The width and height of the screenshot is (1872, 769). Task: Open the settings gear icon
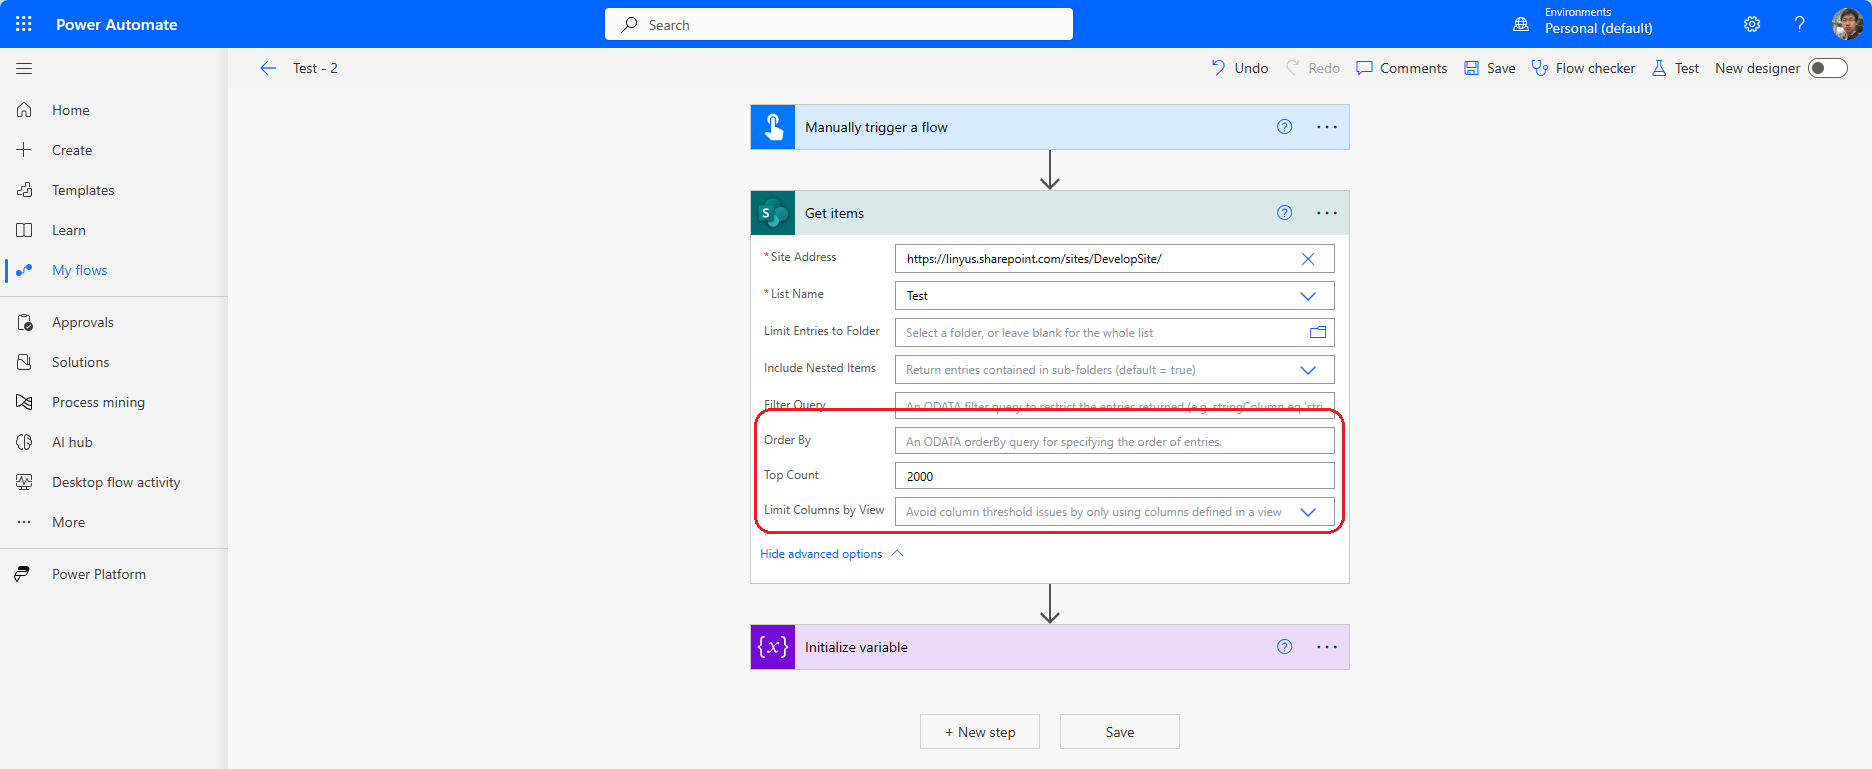pos(1752,24)
